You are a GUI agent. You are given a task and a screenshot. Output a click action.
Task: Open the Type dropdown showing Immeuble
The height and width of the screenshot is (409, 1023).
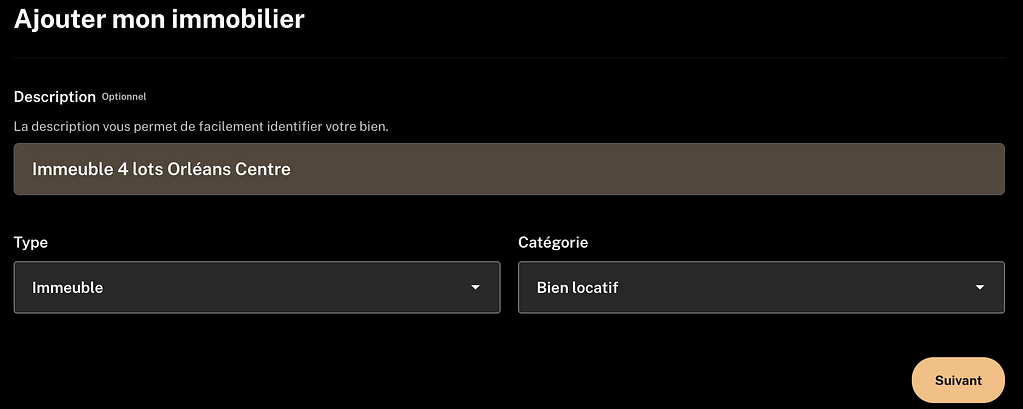(x=256, y=288)
